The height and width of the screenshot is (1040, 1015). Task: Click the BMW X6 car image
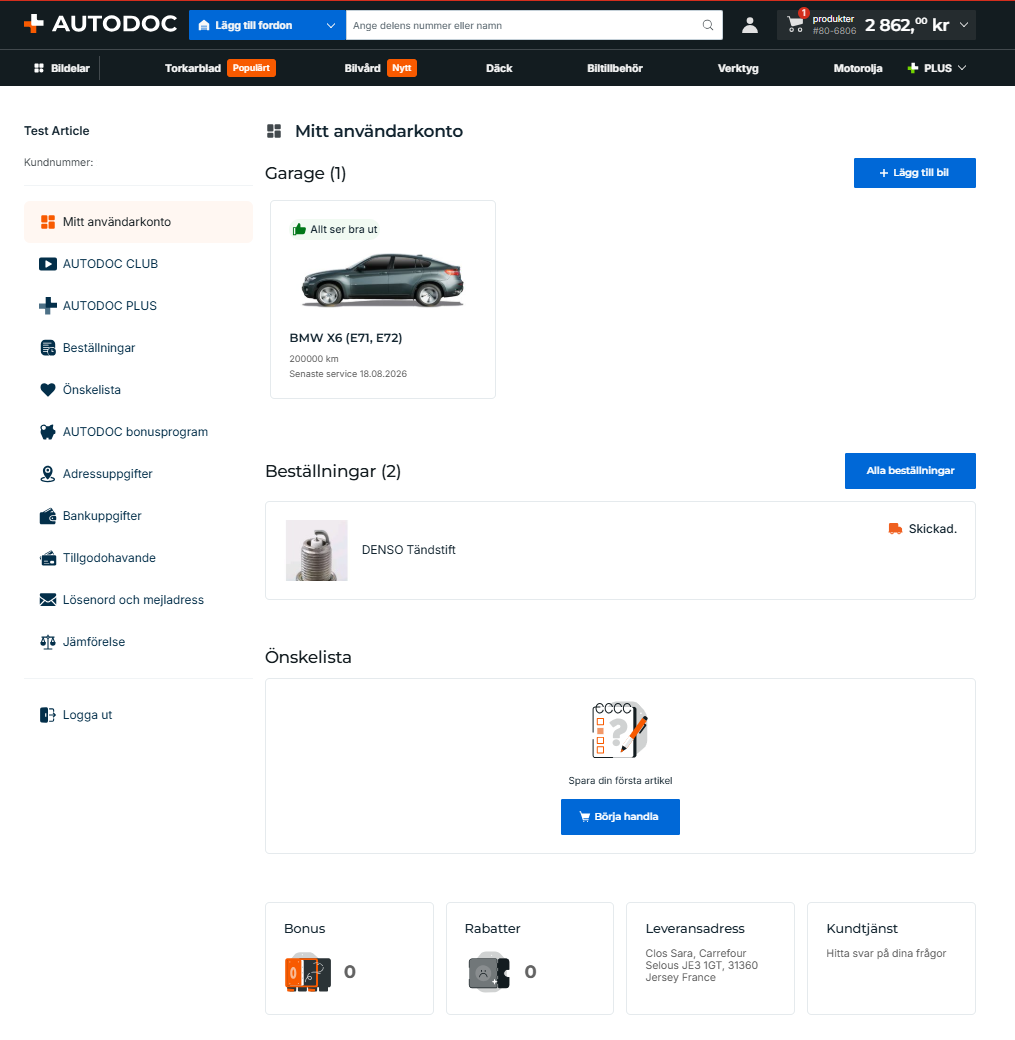tap(383, 280)
